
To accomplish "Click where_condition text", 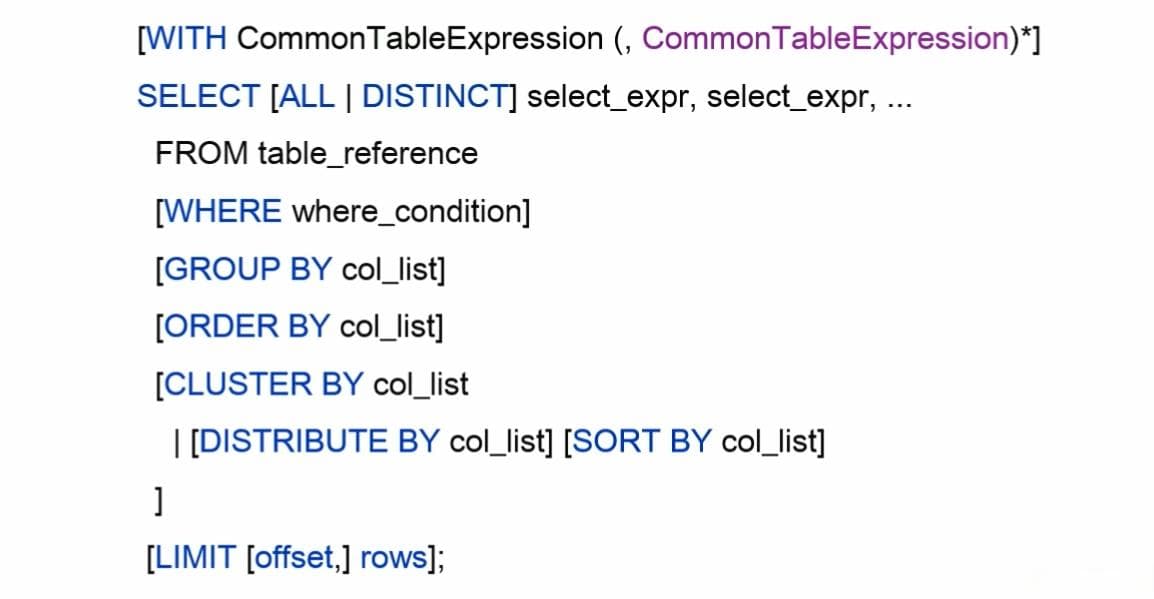I will (407, 212).
